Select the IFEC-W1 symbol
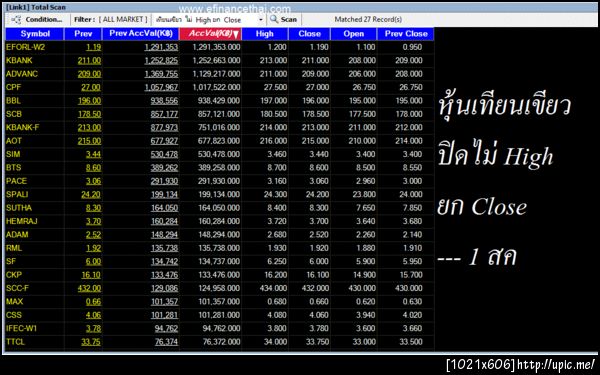600x375 pixels. coord(21,328)
